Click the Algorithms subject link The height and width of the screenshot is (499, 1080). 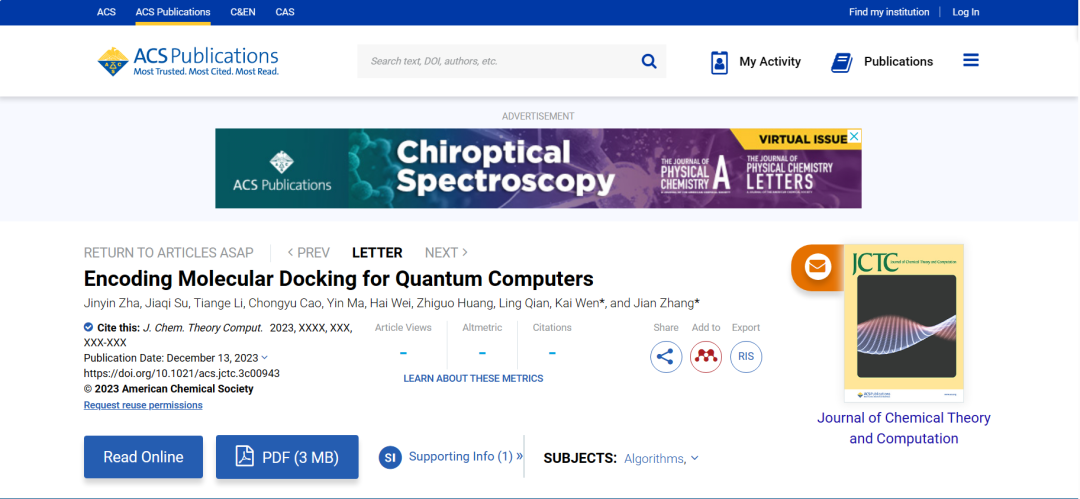[x=655, y=458]
